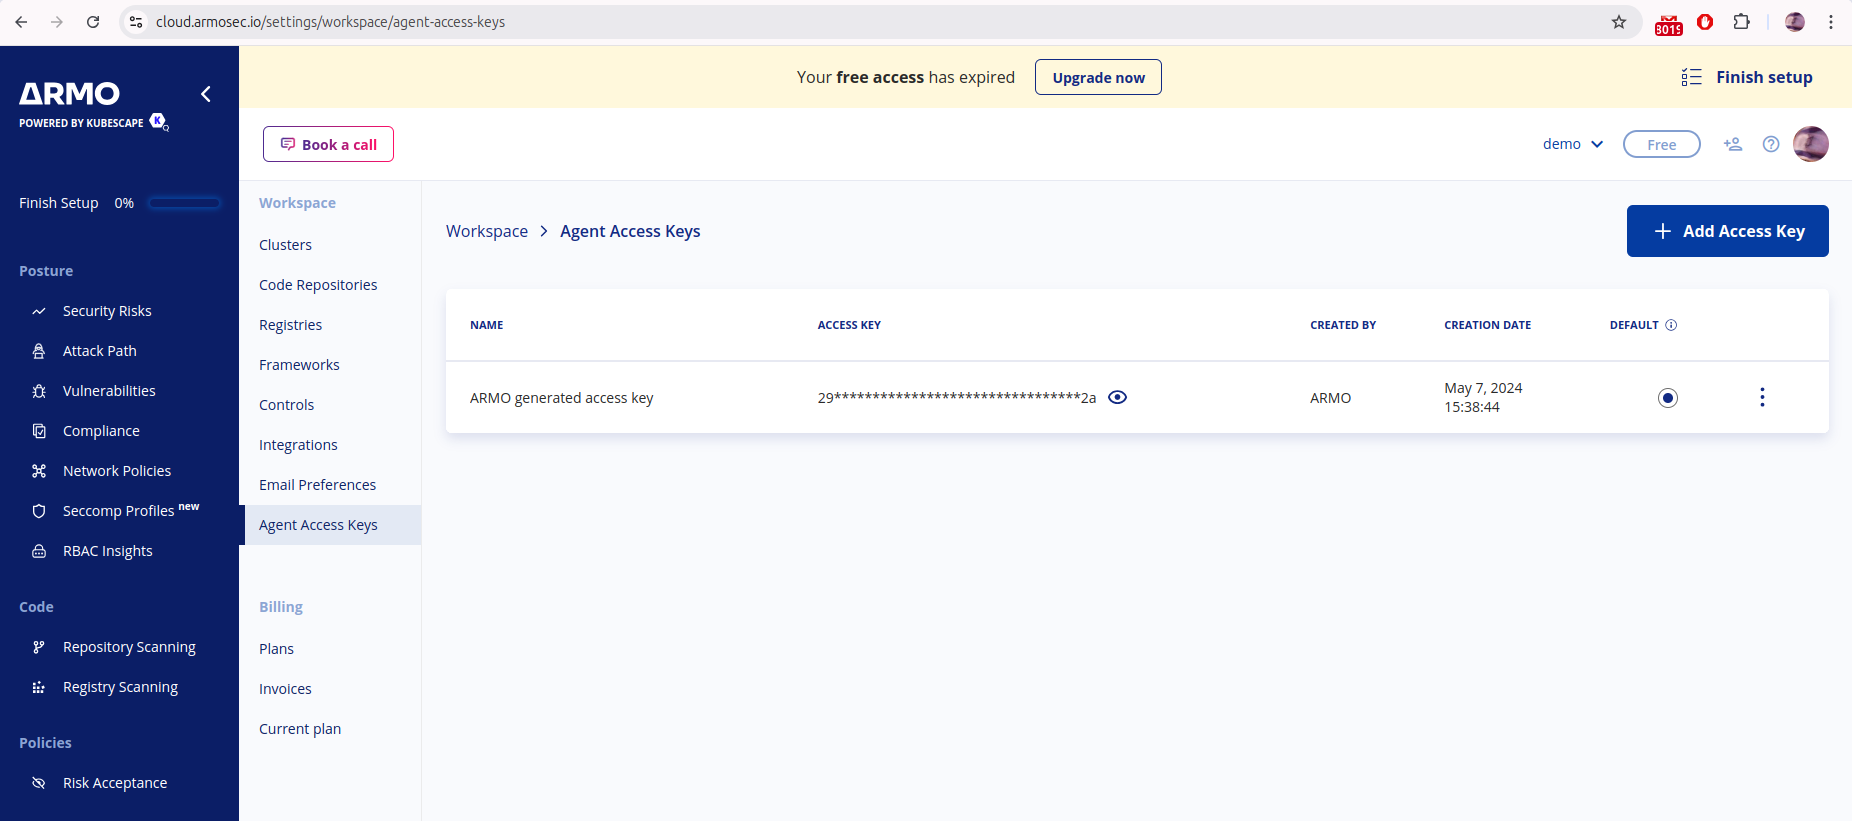
Task: Click the Finish Setup progress bar
Action: tap(184, 203)
